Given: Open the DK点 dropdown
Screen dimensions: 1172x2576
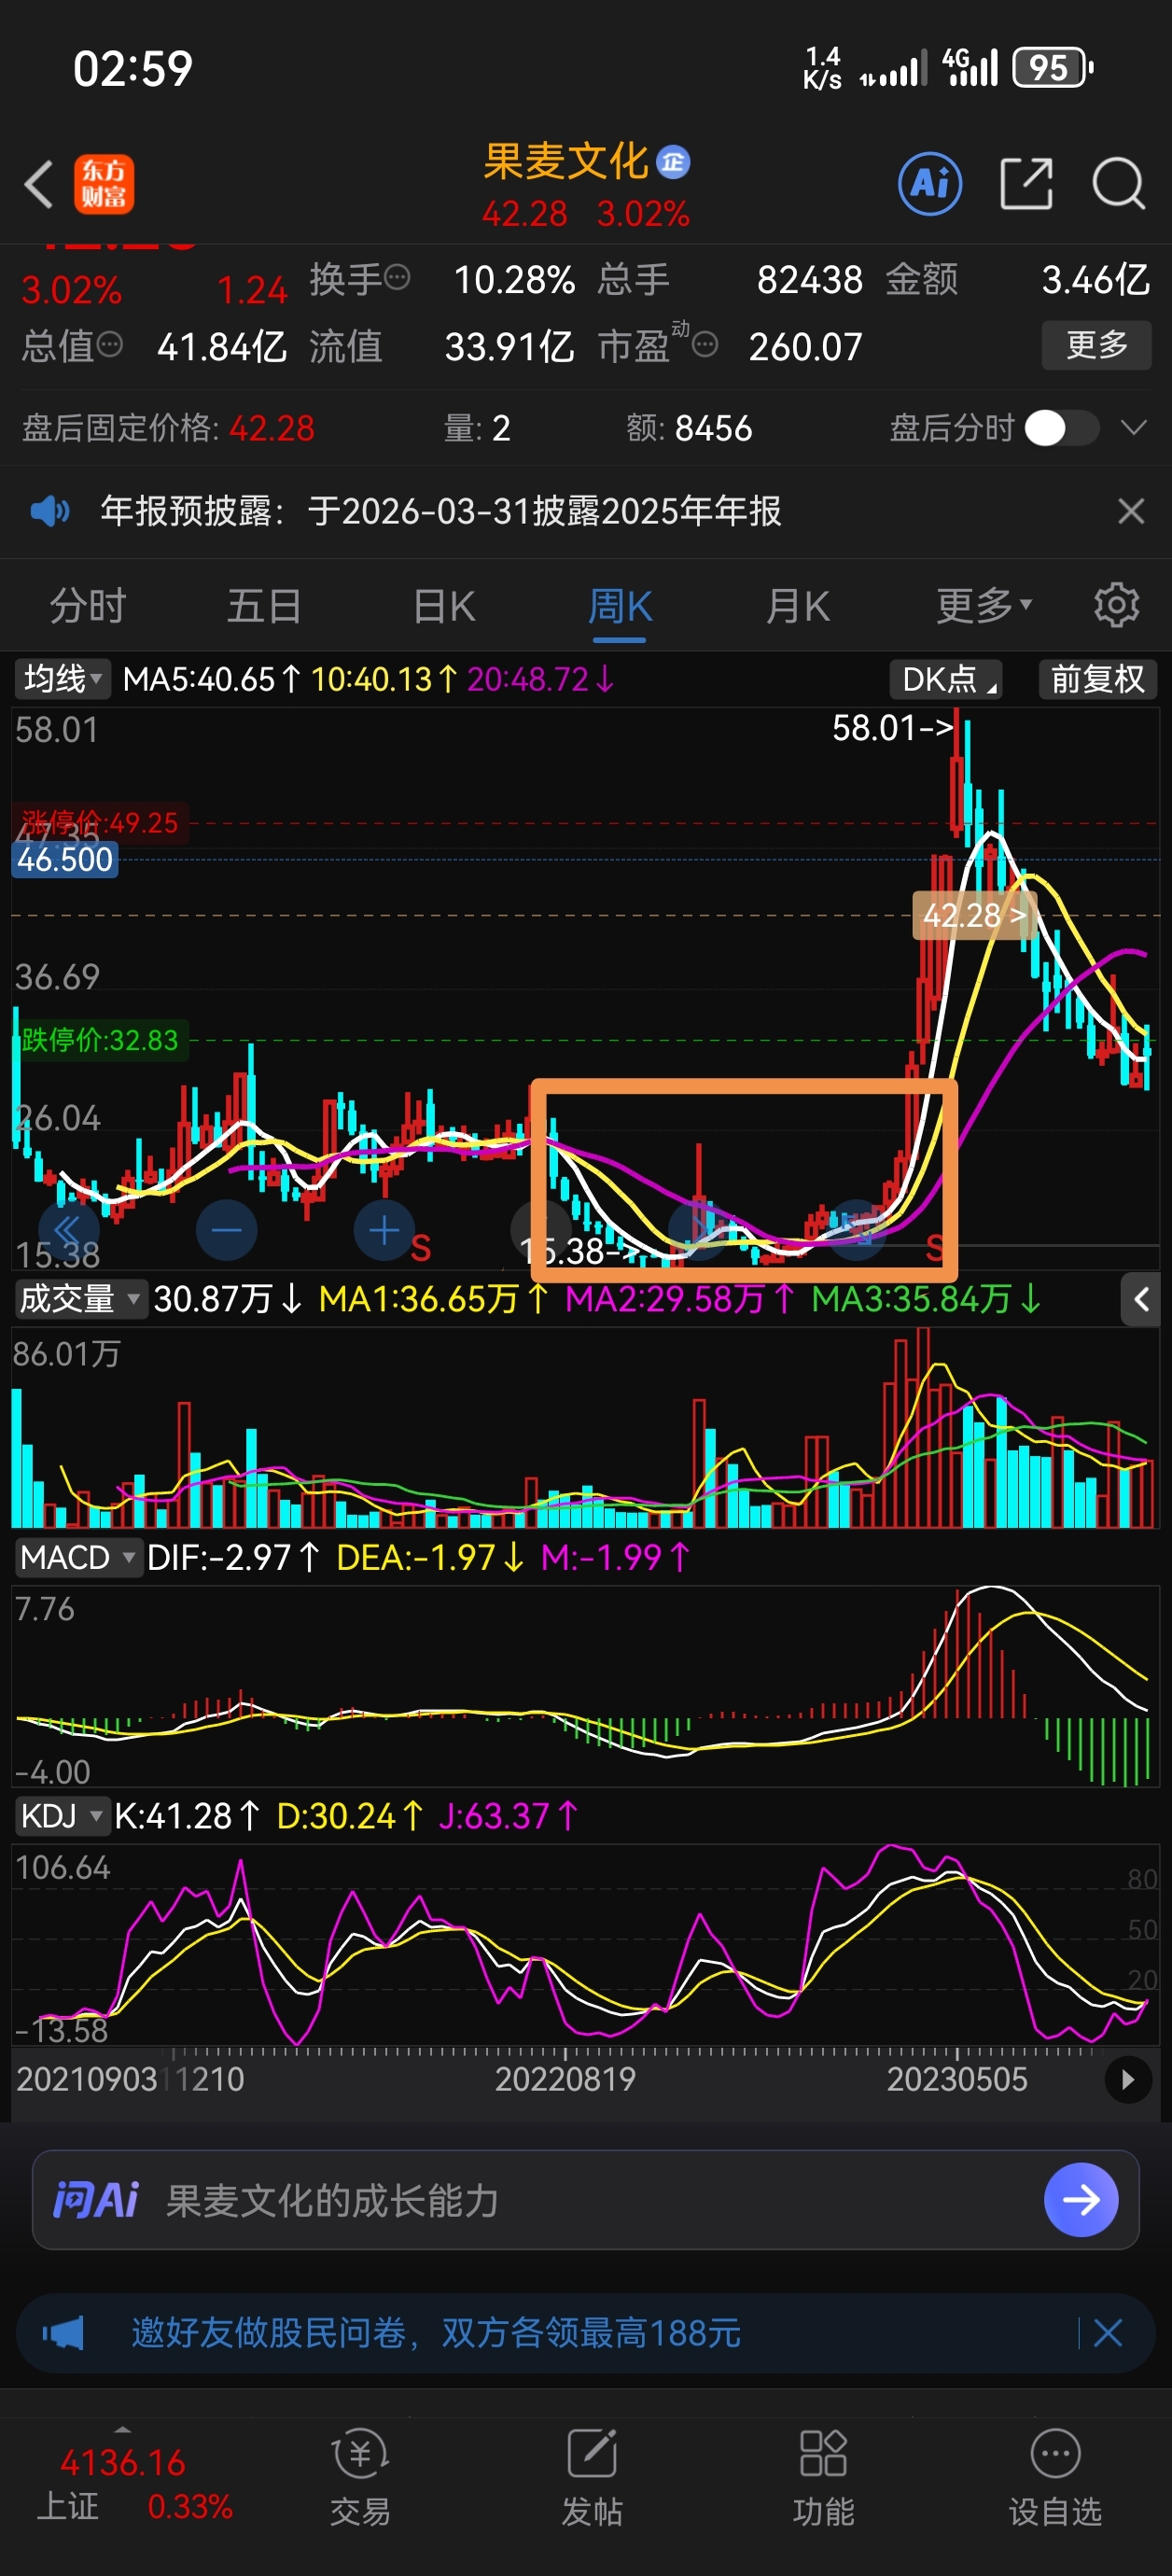Looking at the screenshot, I should [x=945, y=679].
